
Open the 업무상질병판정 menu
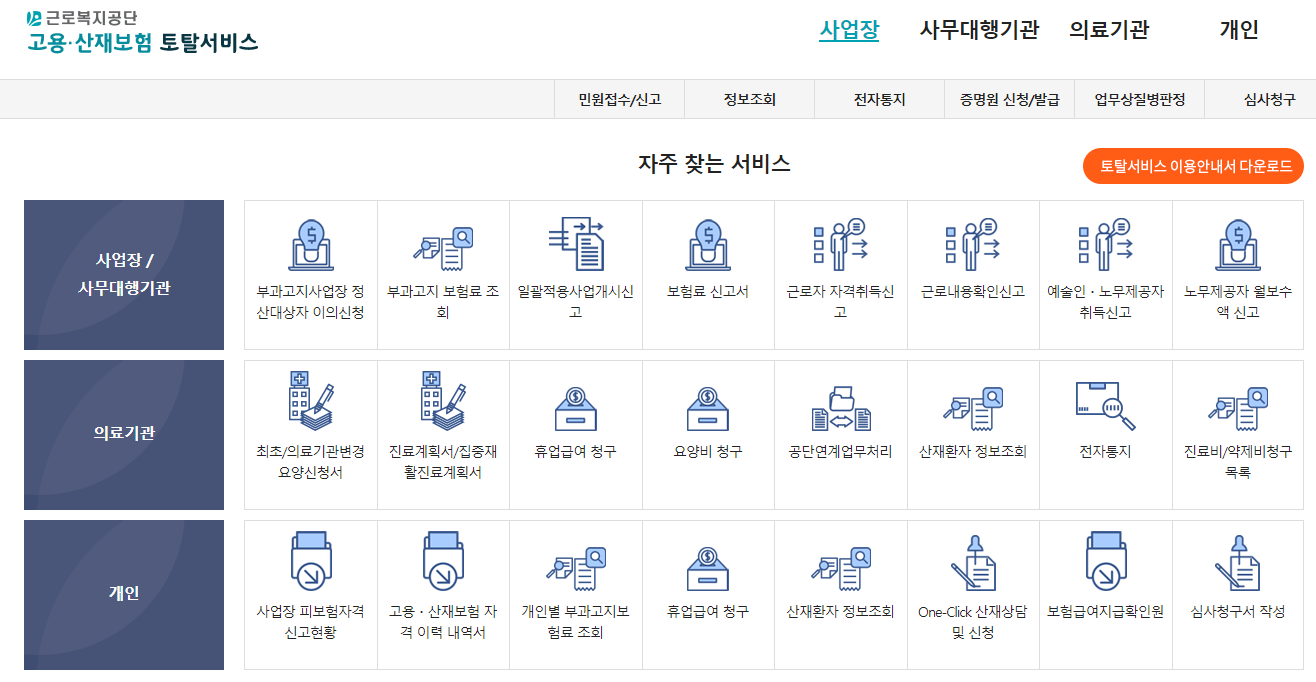coord(1140,99)
